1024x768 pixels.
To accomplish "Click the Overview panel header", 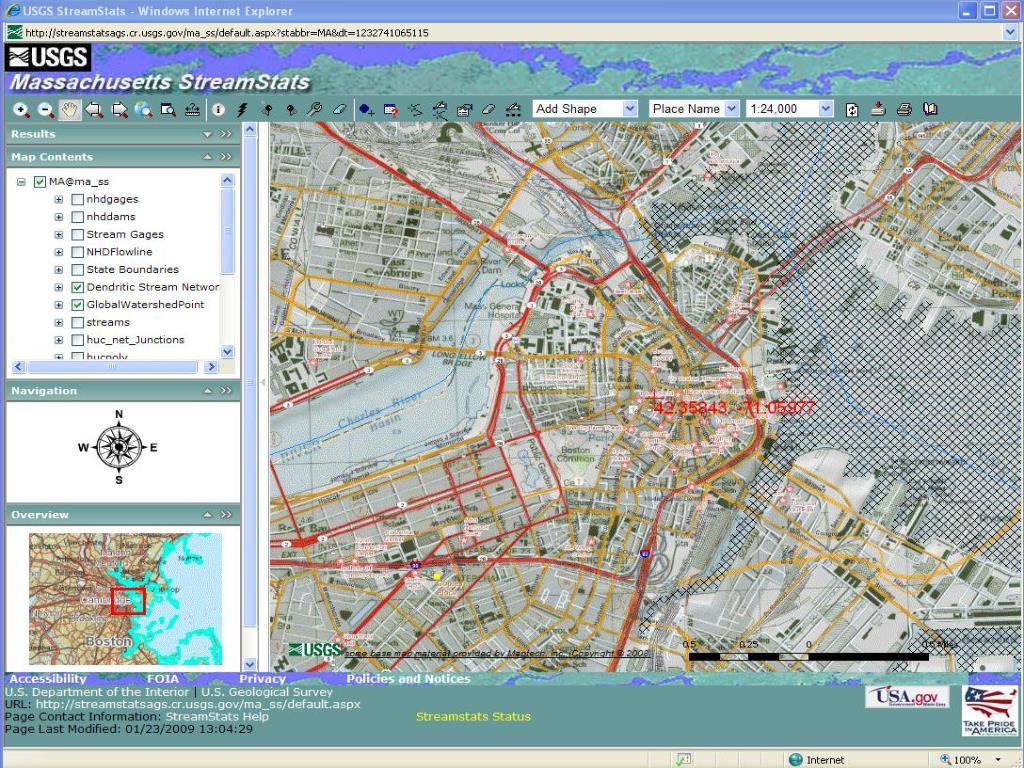I will [123, 515].
